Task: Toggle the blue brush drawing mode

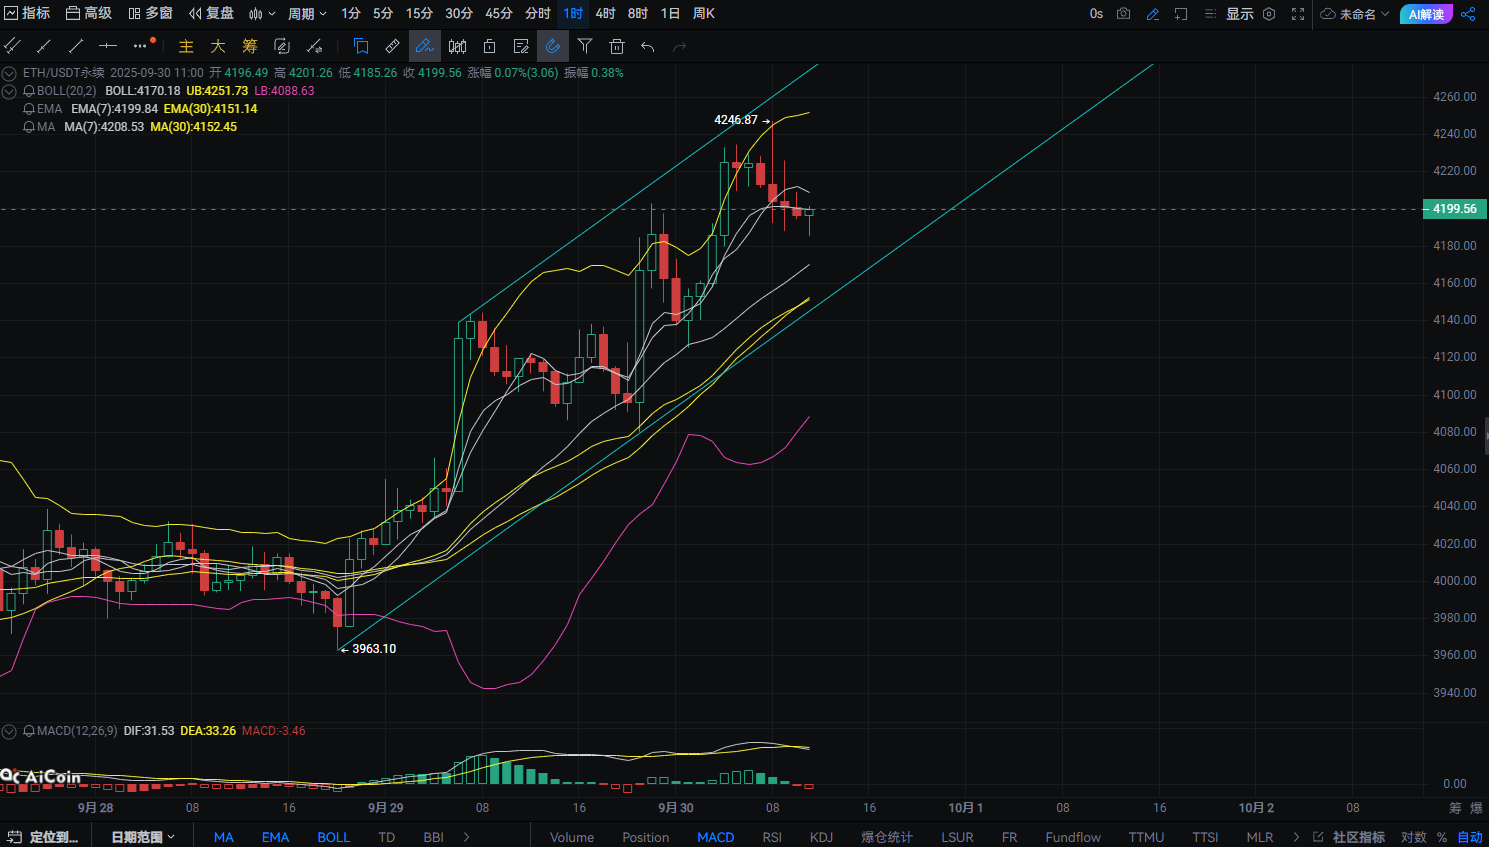Action: click(424, 46)
